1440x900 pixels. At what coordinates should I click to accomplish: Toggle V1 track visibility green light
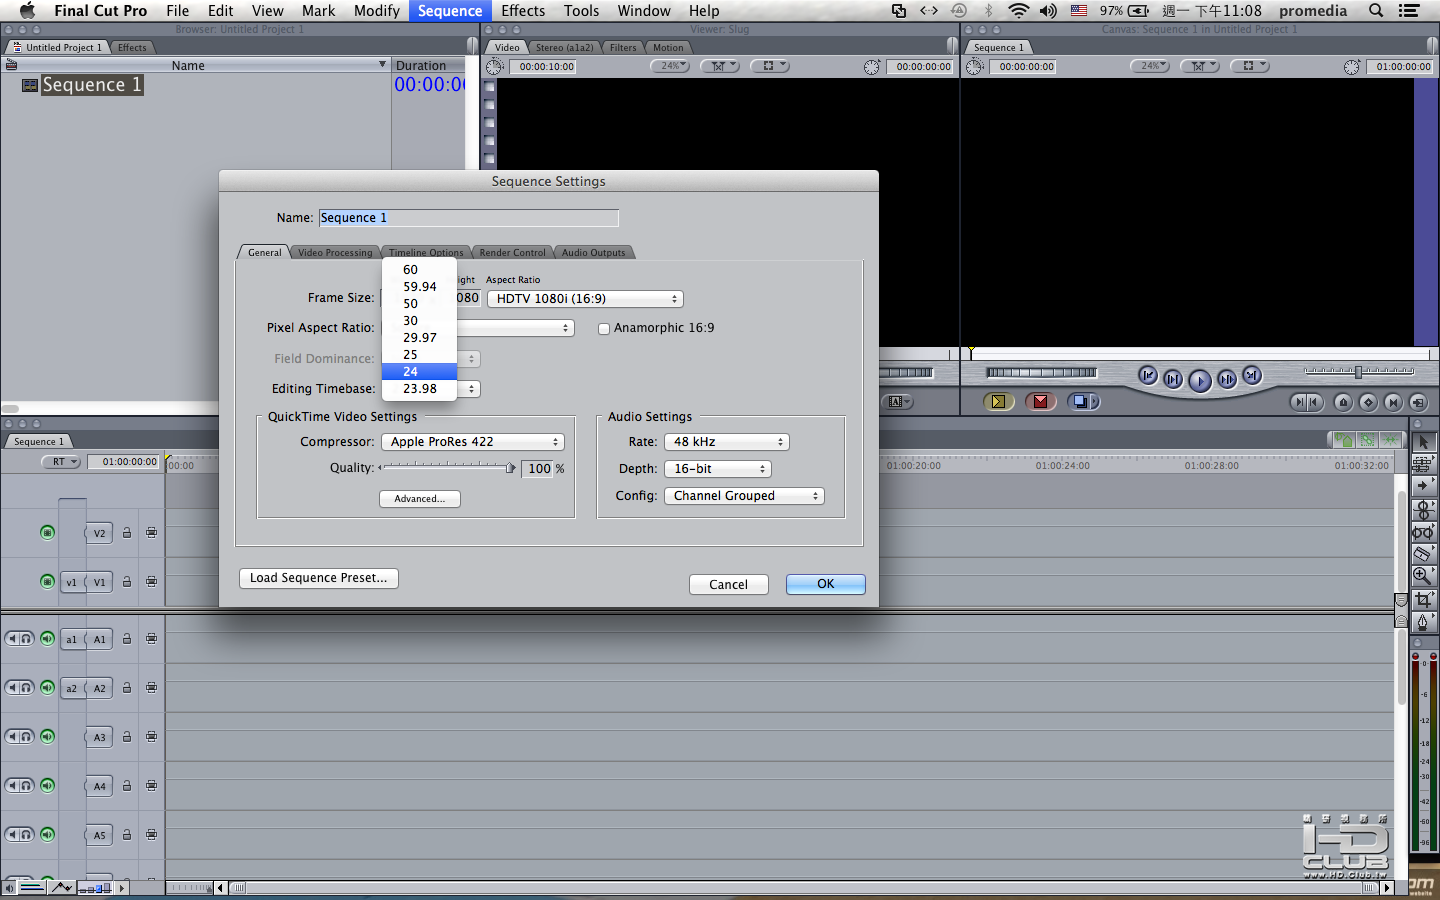47,581
